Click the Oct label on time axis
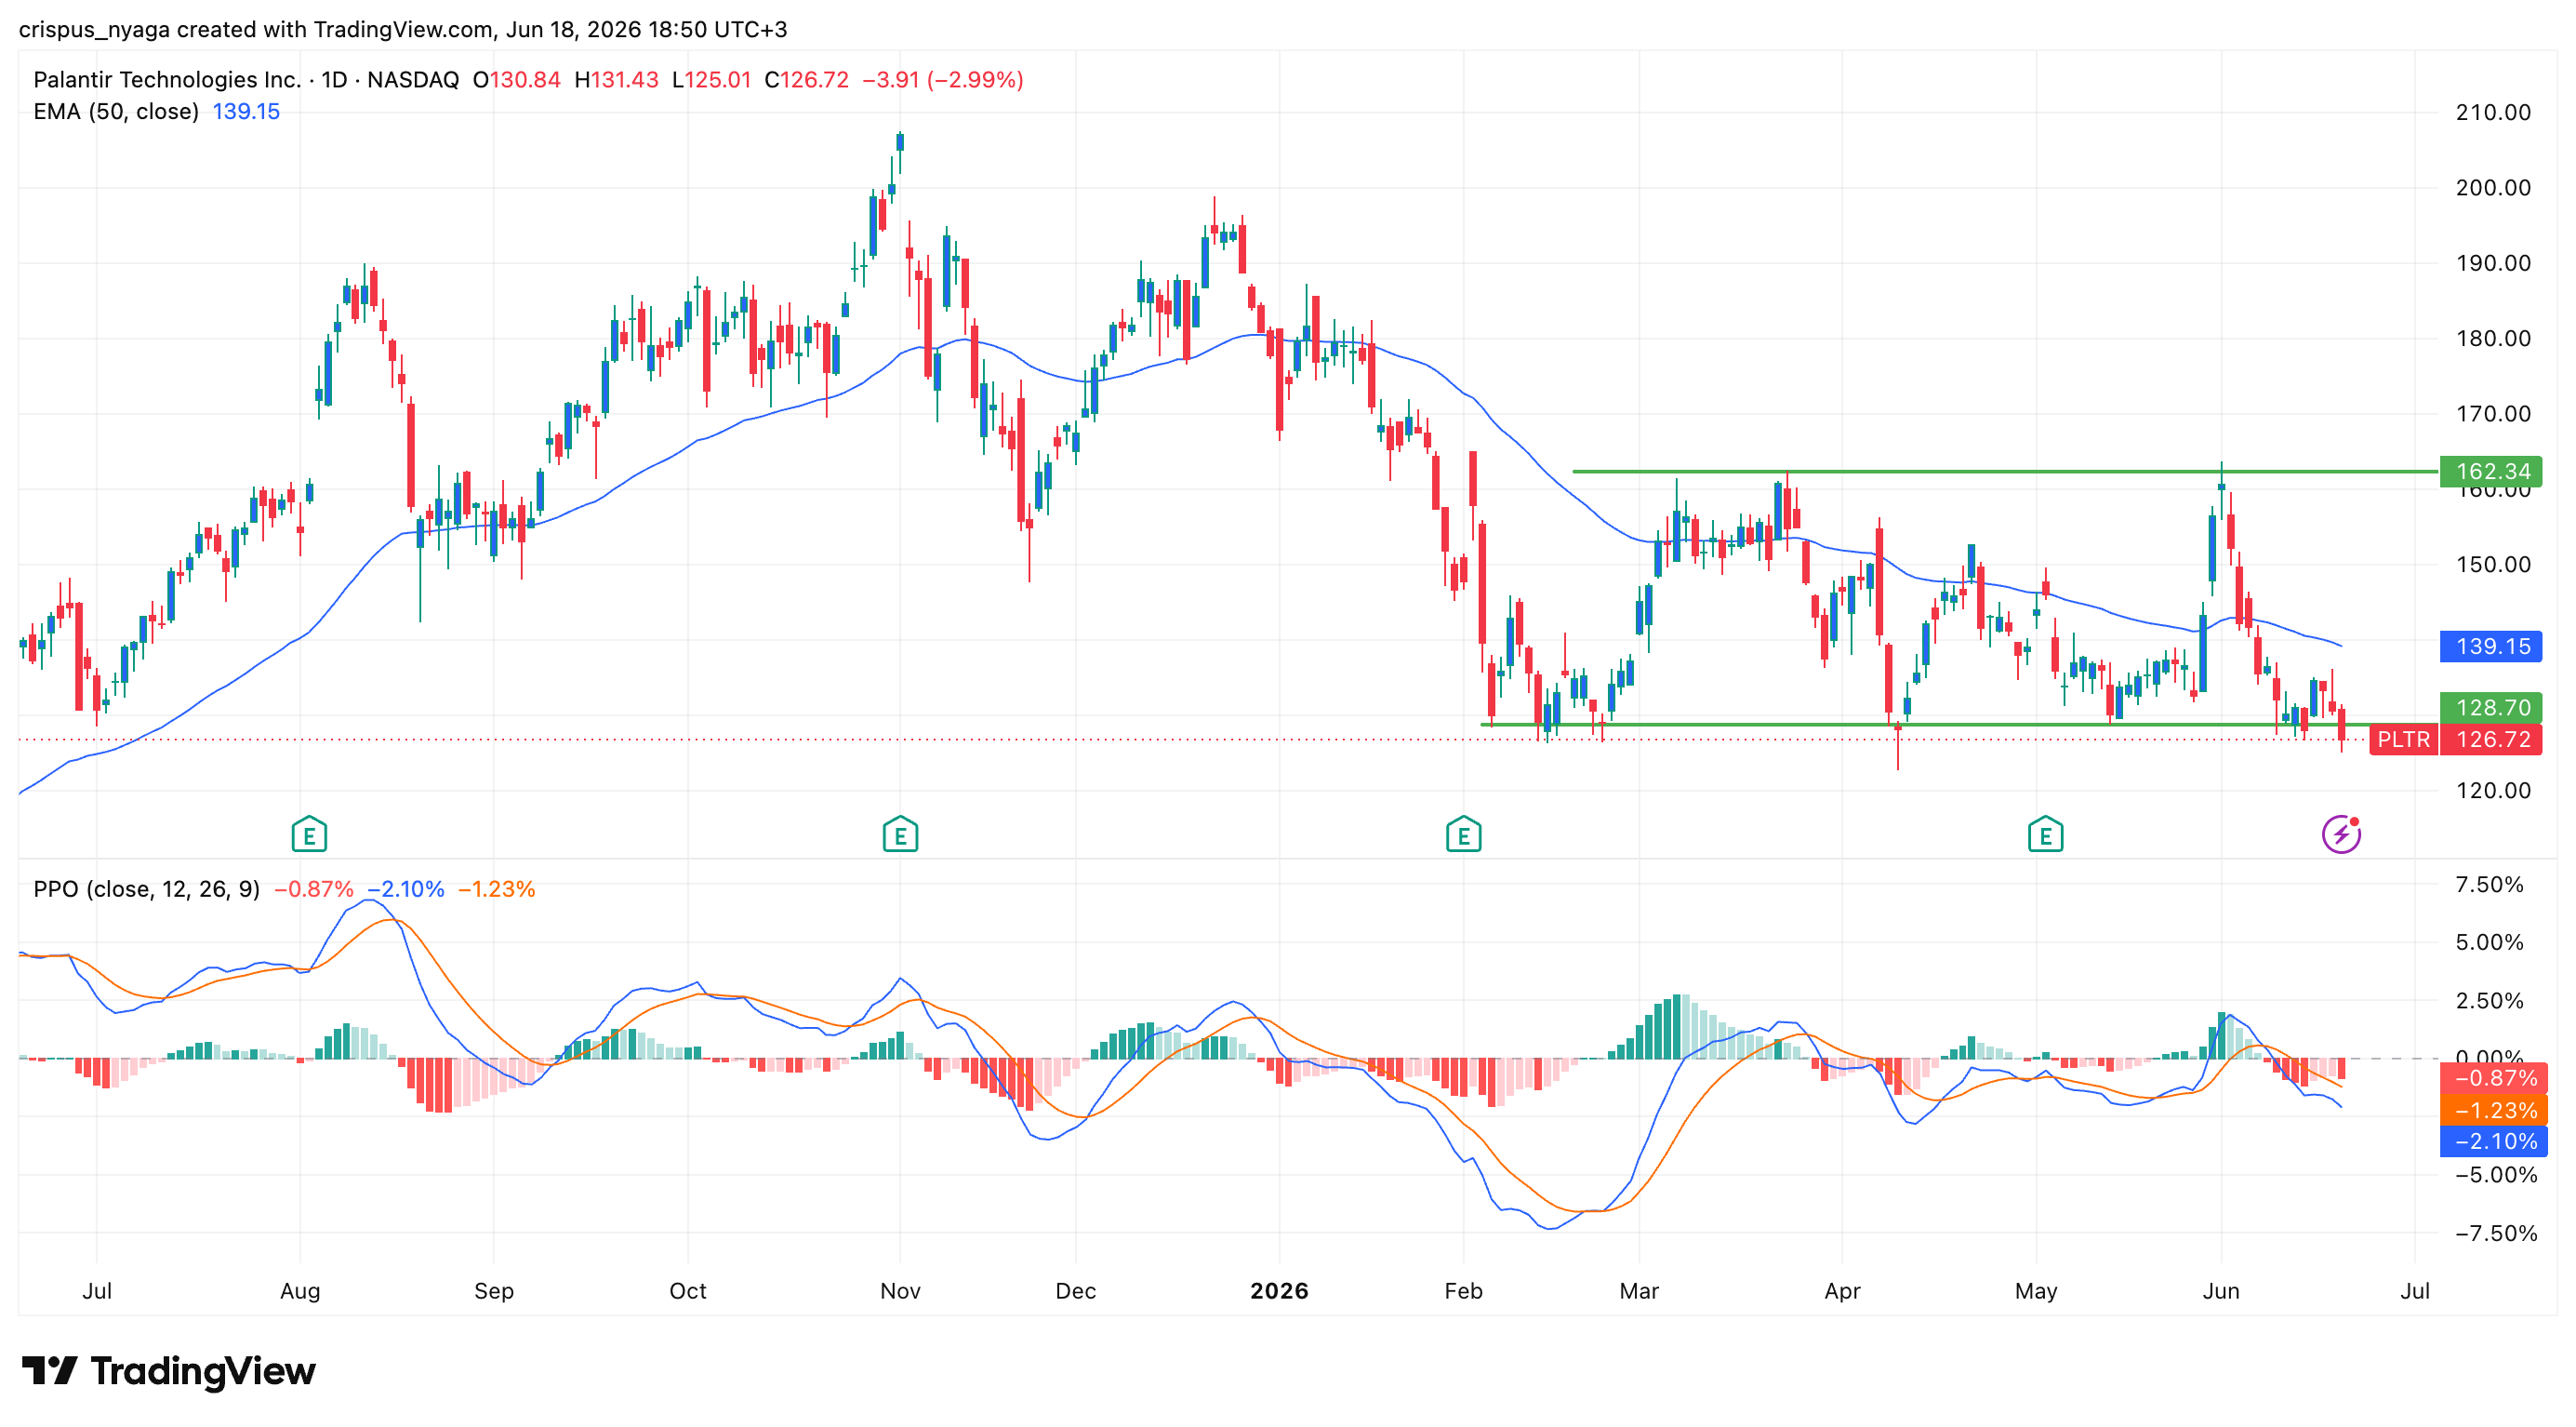2576x1427 pixels. click(687, 1291)
